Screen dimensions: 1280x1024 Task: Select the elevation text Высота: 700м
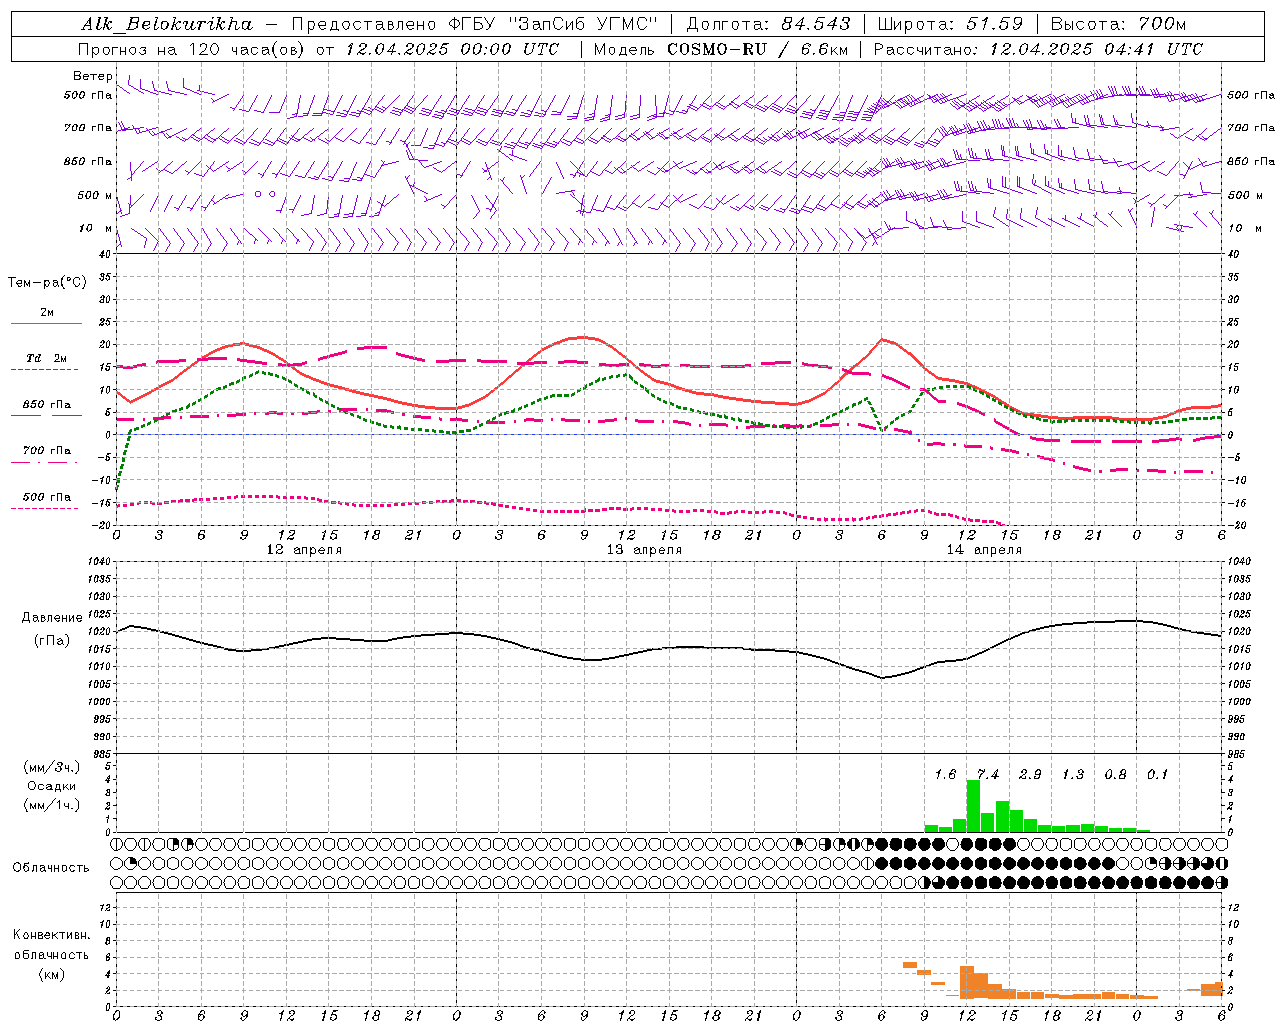[x=1119, y=24]
